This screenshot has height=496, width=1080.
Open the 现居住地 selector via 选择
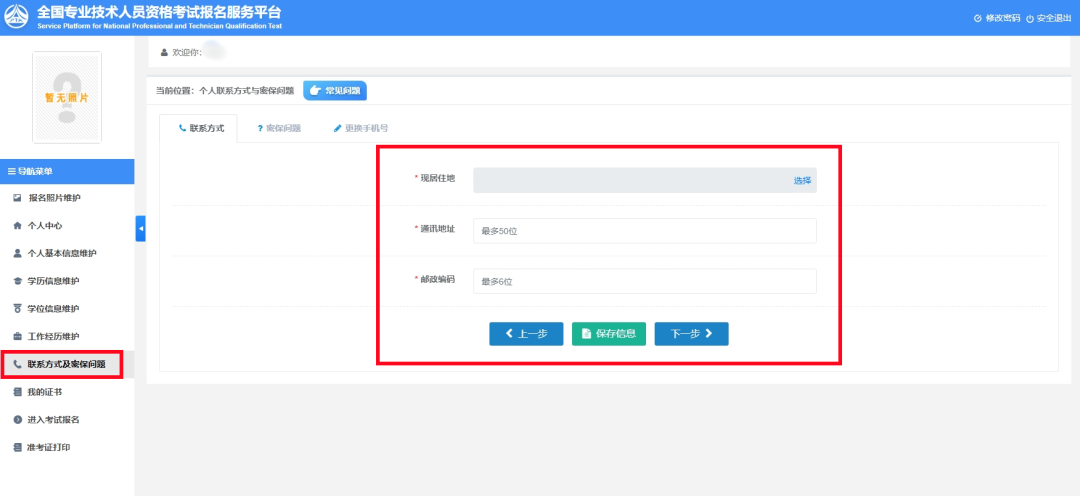802,181
